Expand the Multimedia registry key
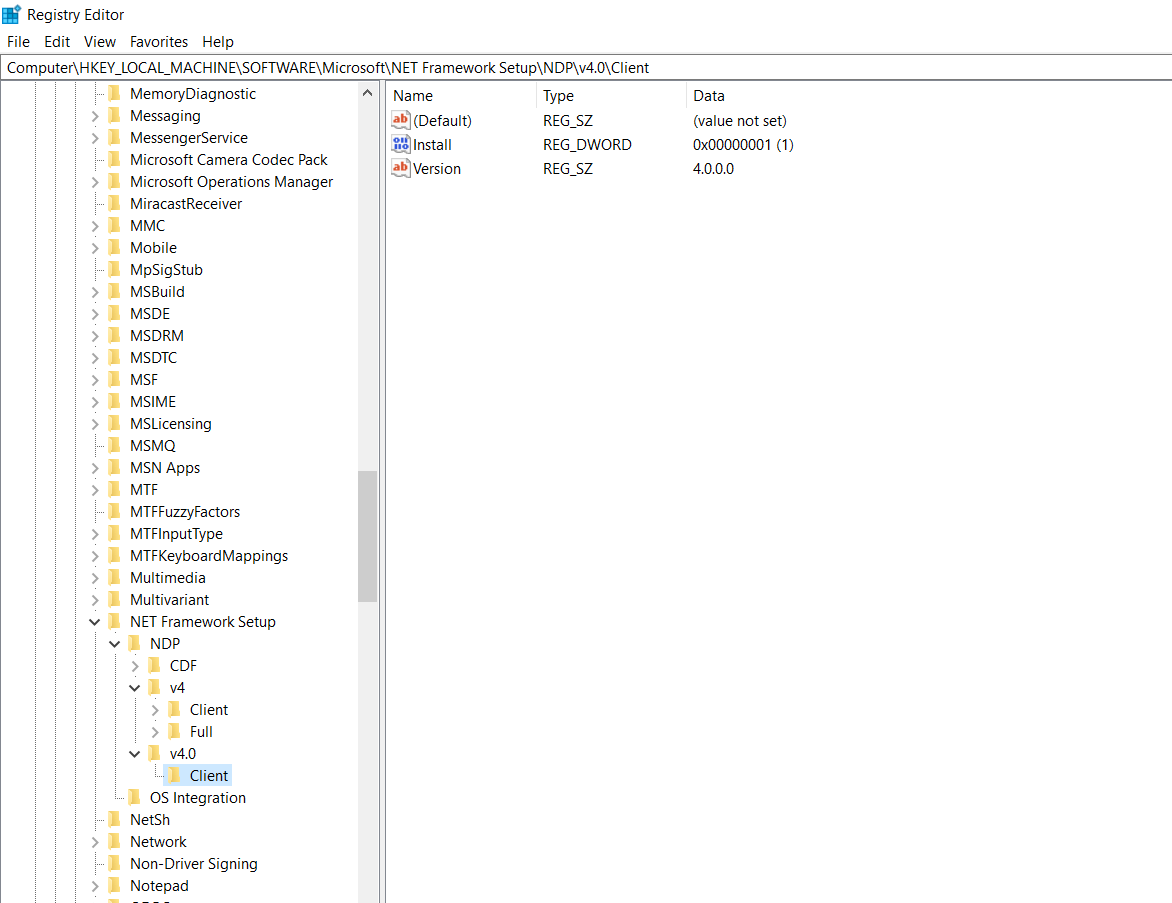 point(94,577)
